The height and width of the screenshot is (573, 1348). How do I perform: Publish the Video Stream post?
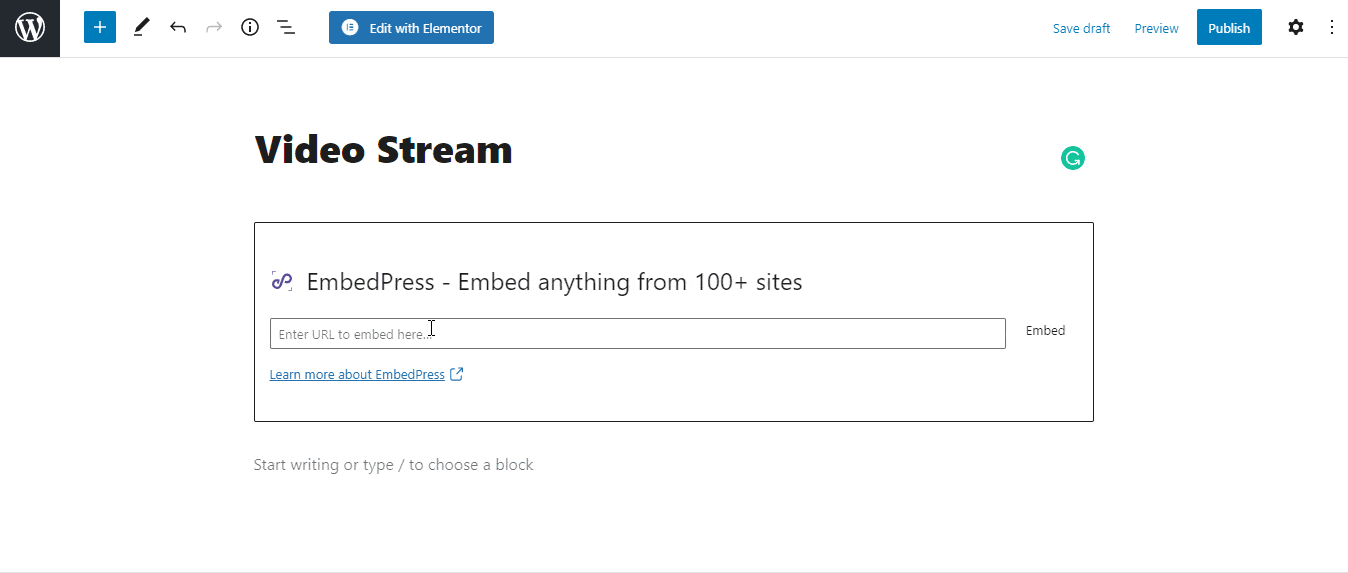click(1229, 28)
